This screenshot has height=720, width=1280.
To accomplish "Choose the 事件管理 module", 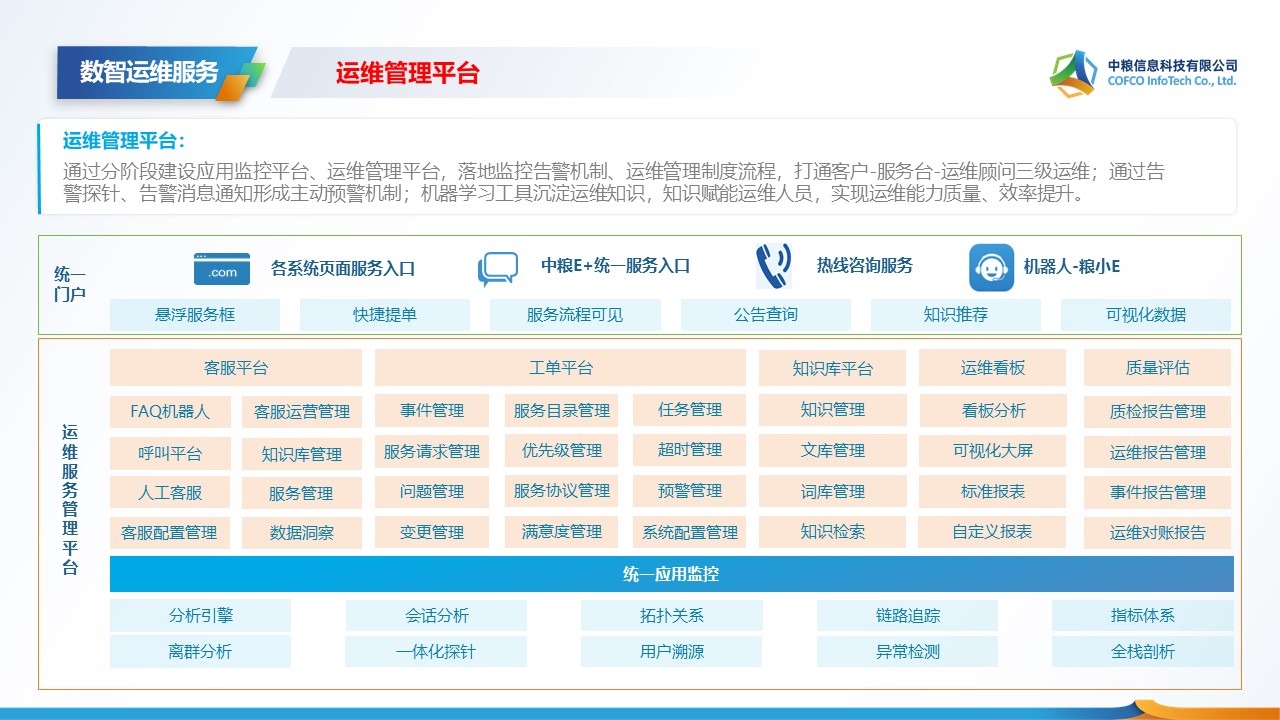I will pyautogui.click(x=432, y=411).
